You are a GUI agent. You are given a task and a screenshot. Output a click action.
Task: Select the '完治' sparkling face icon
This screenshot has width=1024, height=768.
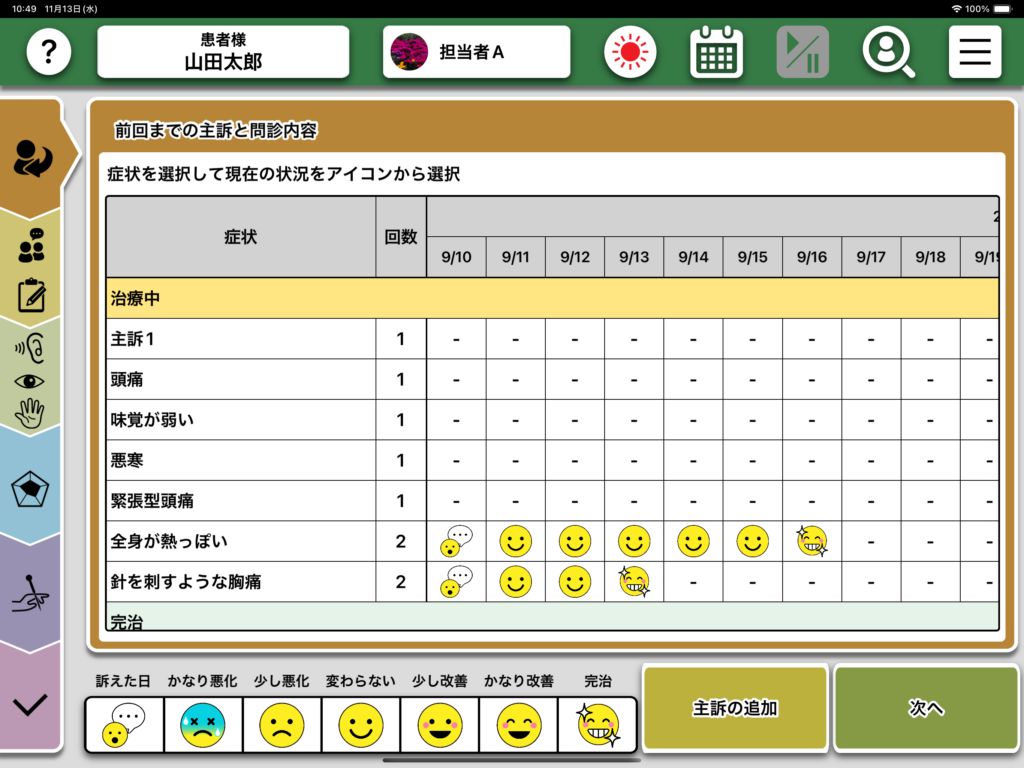pyautogui.click(x=598, y=724)
